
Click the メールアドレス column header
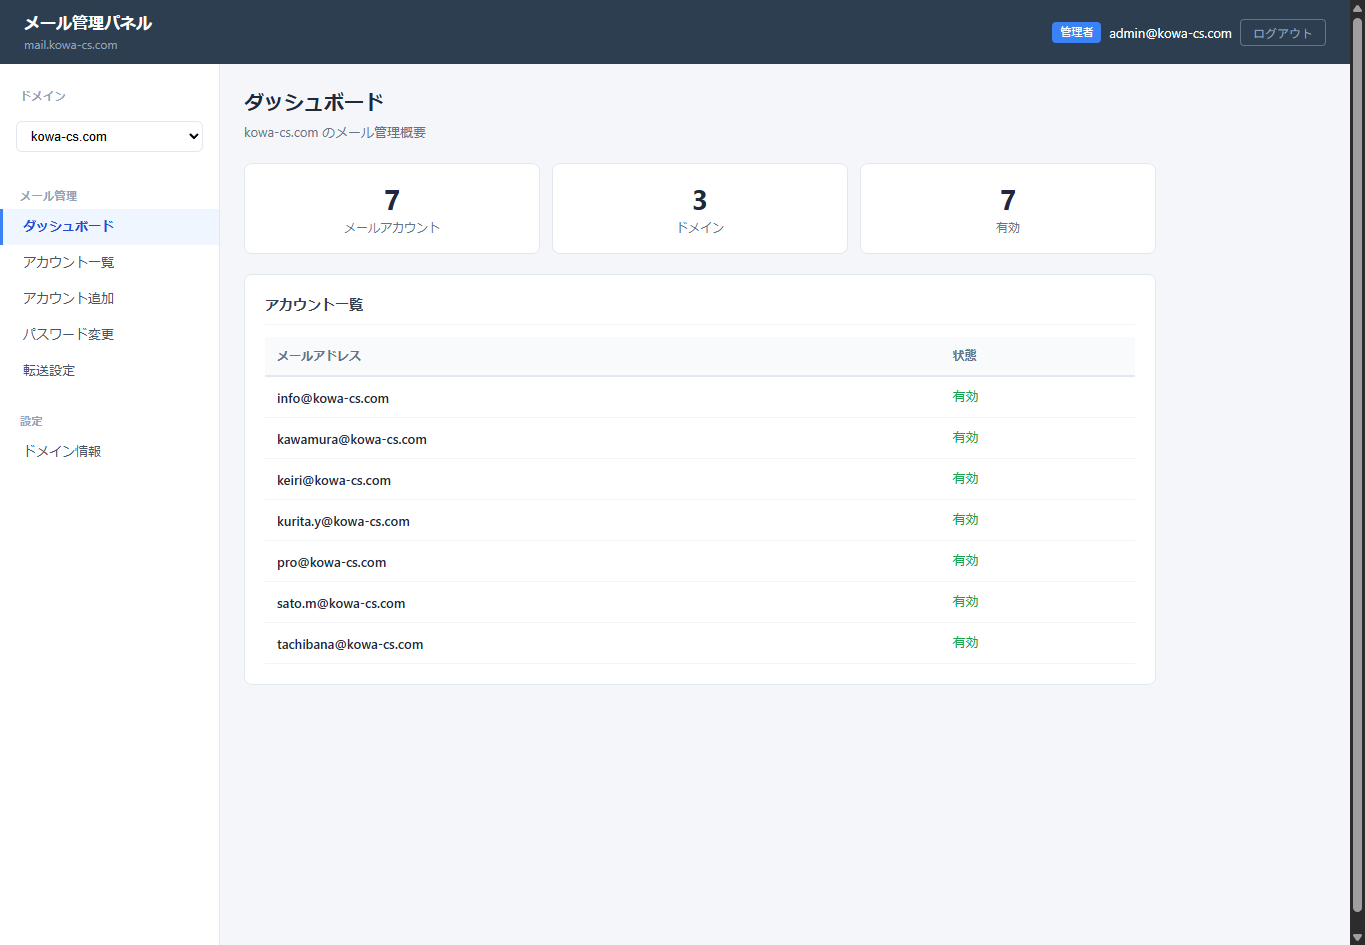tap(319, 356)
